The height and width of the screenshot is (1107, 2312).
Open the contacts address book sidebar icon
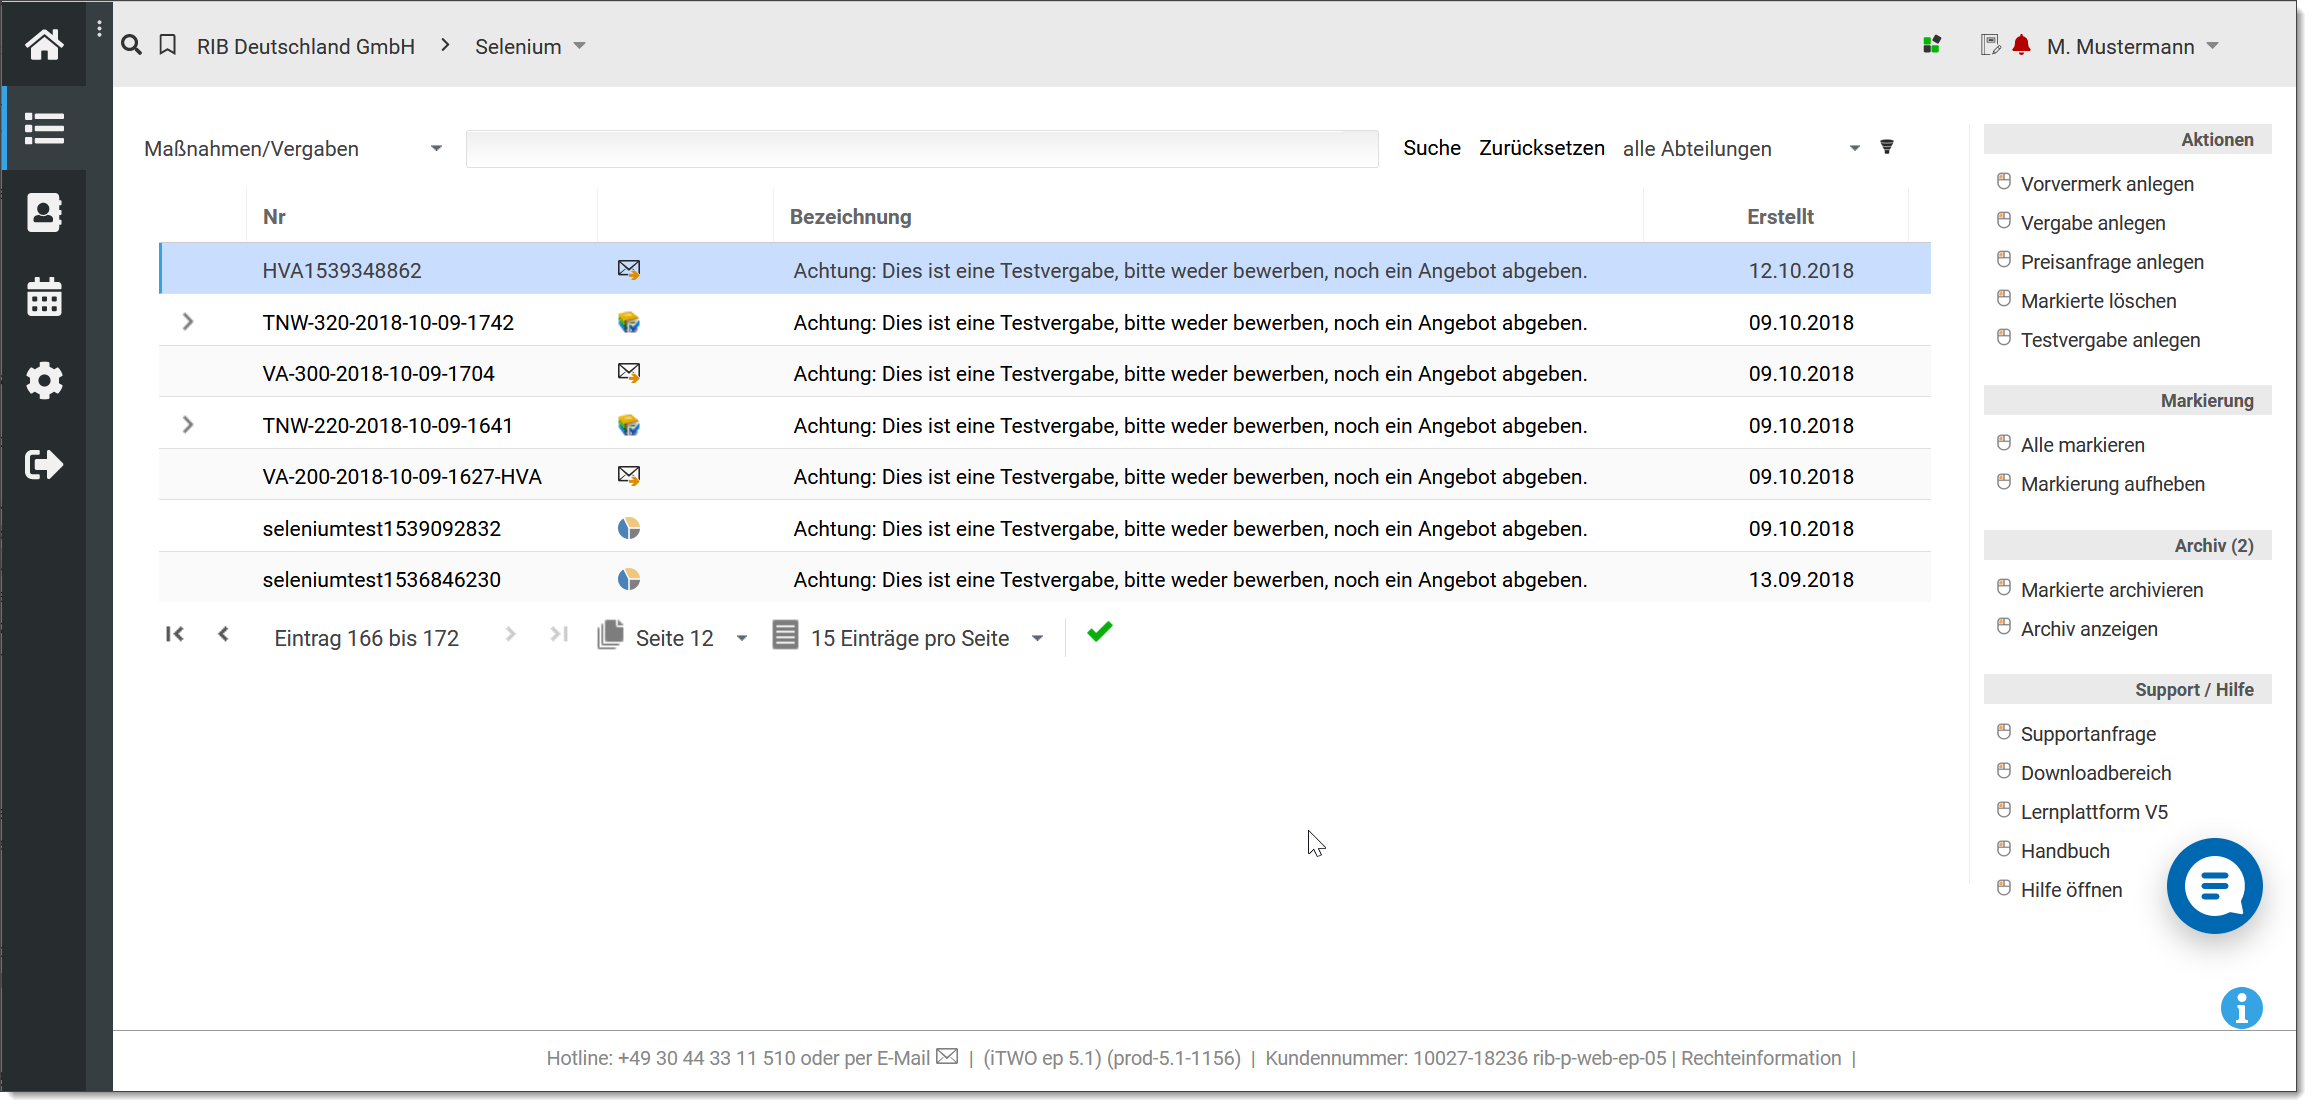(44, 213)
